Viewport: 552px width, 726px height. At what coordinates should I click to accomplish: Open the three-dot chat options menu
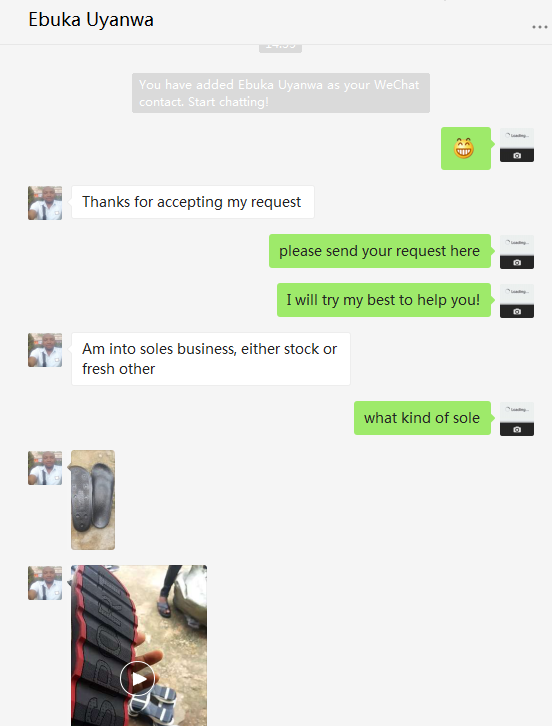point(539,27)
